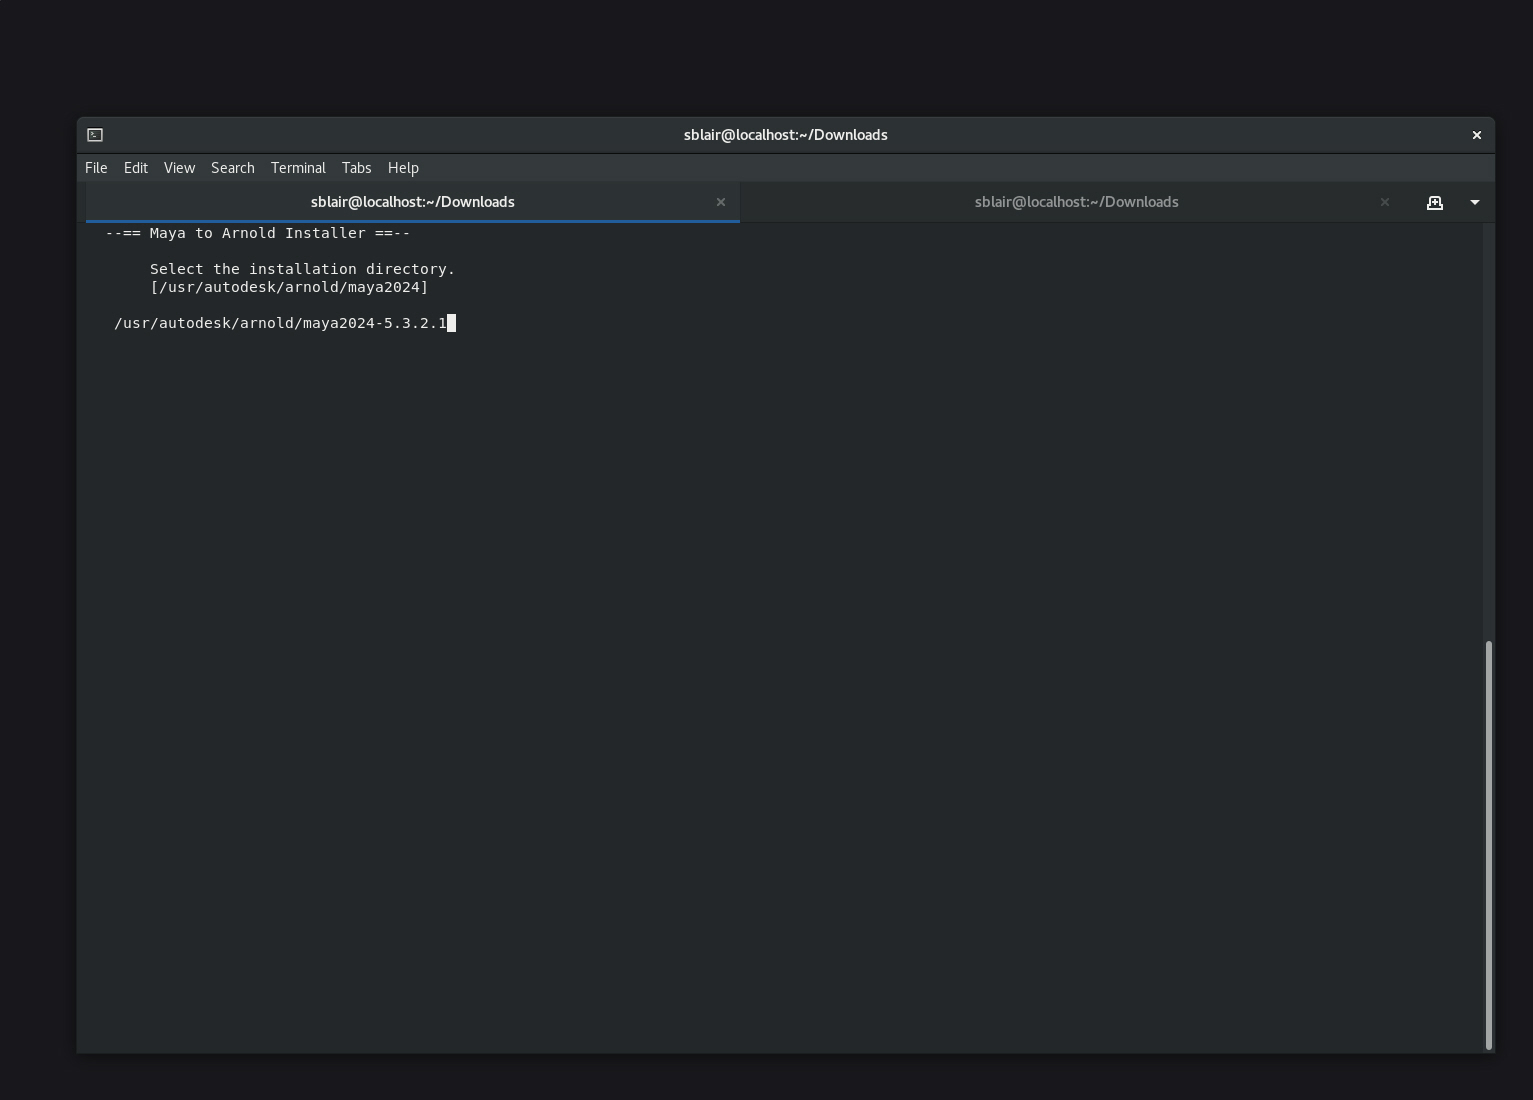Click the terminal icon in the titlebar
This screenshot has height=1100, width=1533.
pos(94,134)
